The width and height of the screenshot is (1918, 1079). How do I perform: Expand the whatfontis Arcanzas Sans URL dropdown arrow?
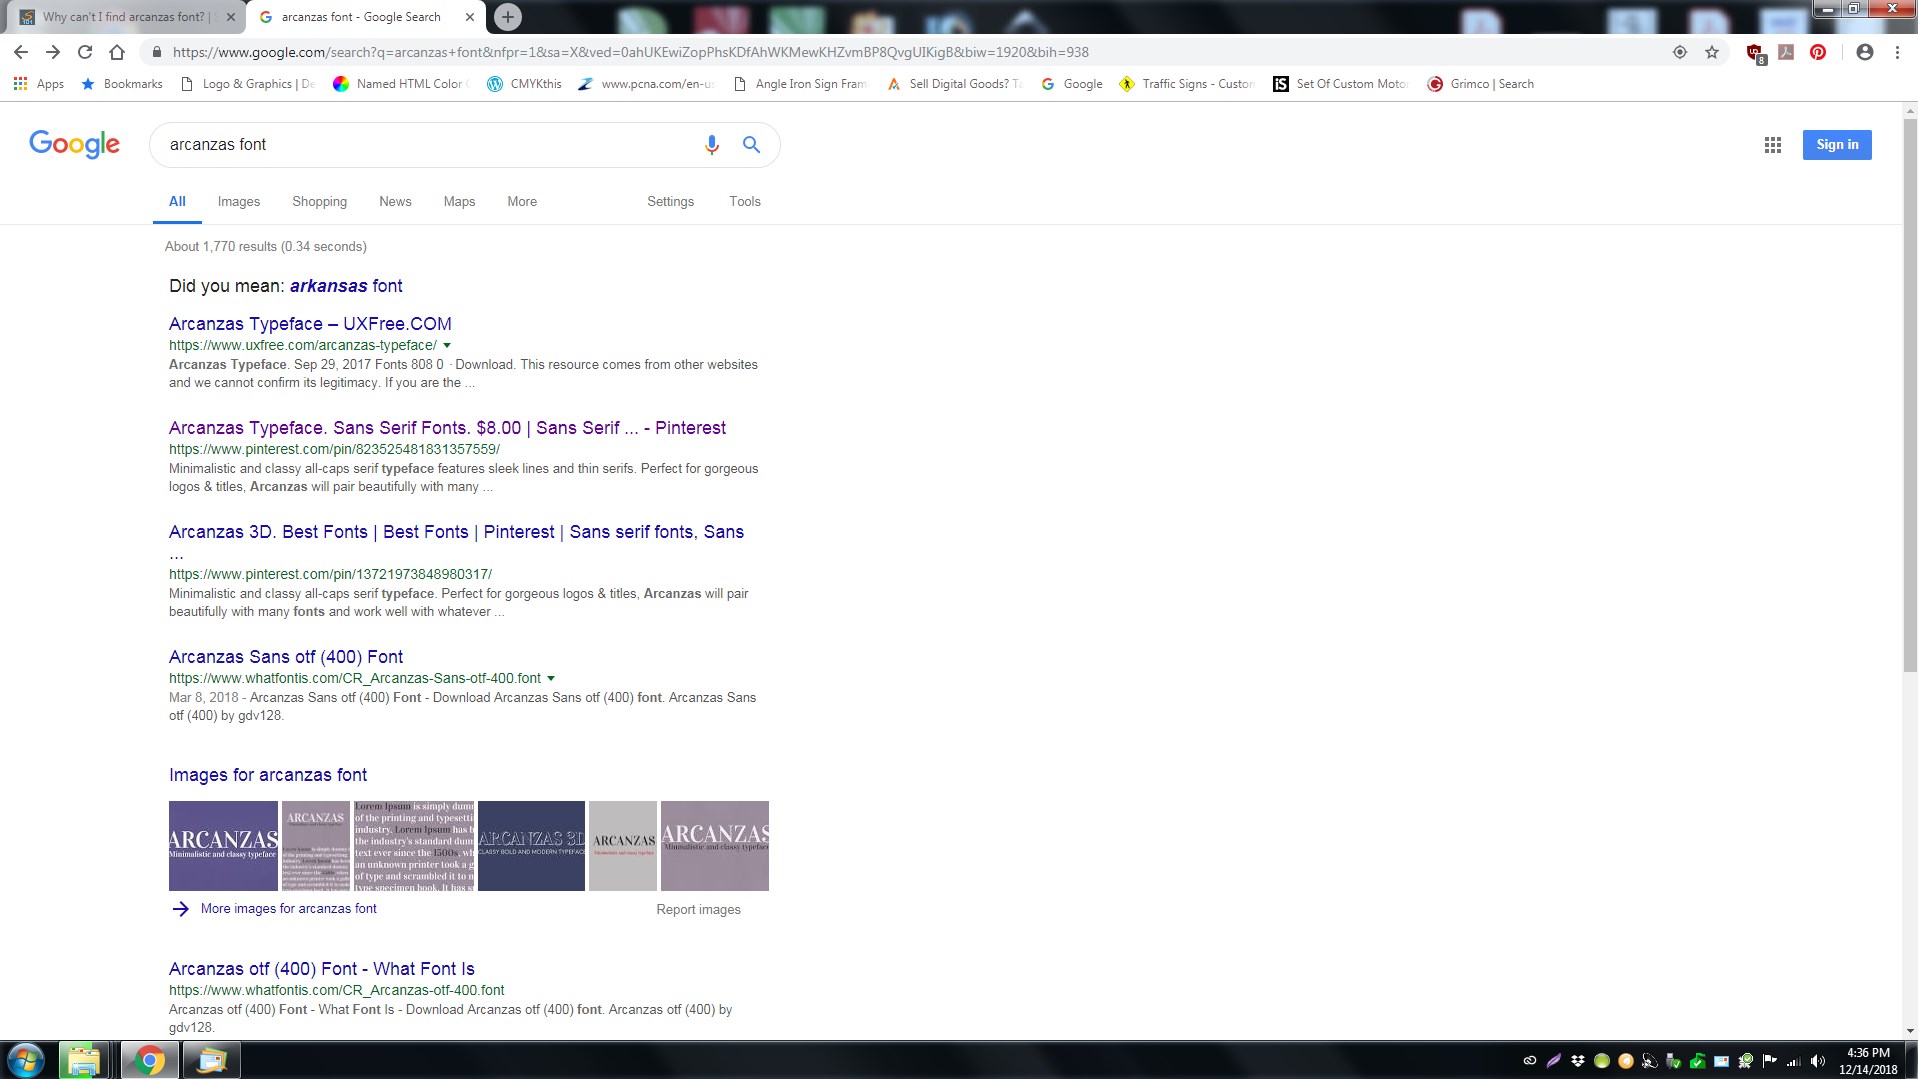coord(551,679)
